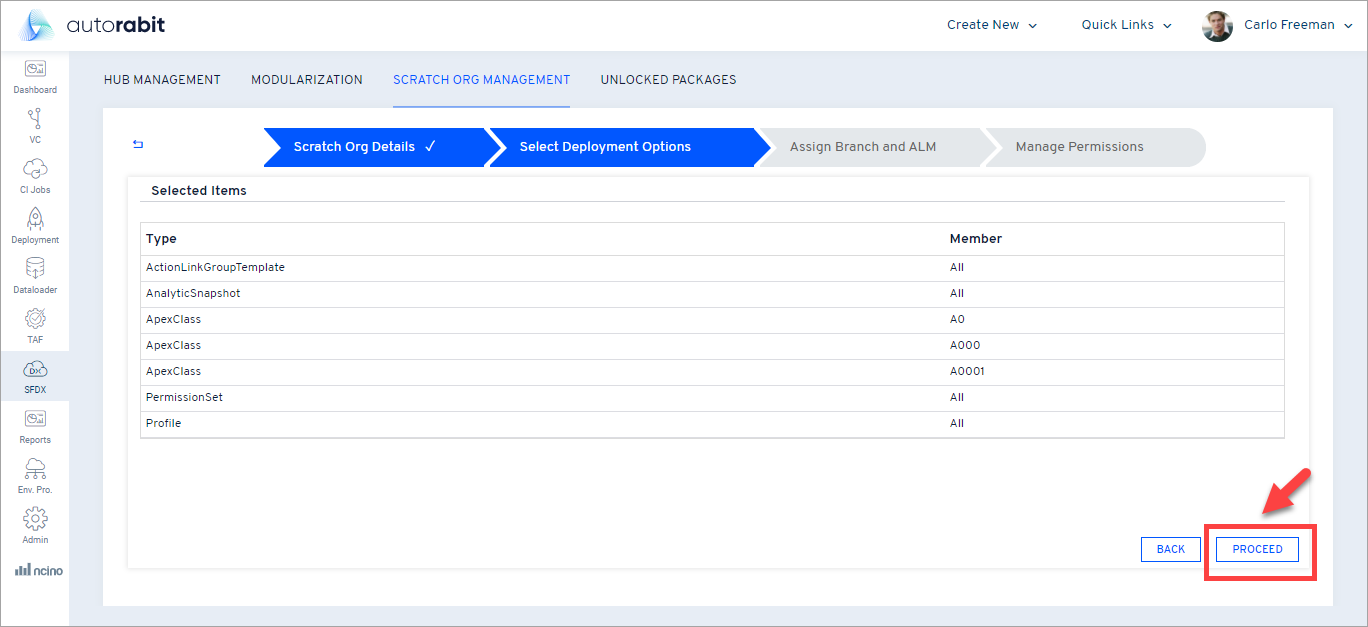Switch to the Unlocked Packages tab

pos(668,80)
